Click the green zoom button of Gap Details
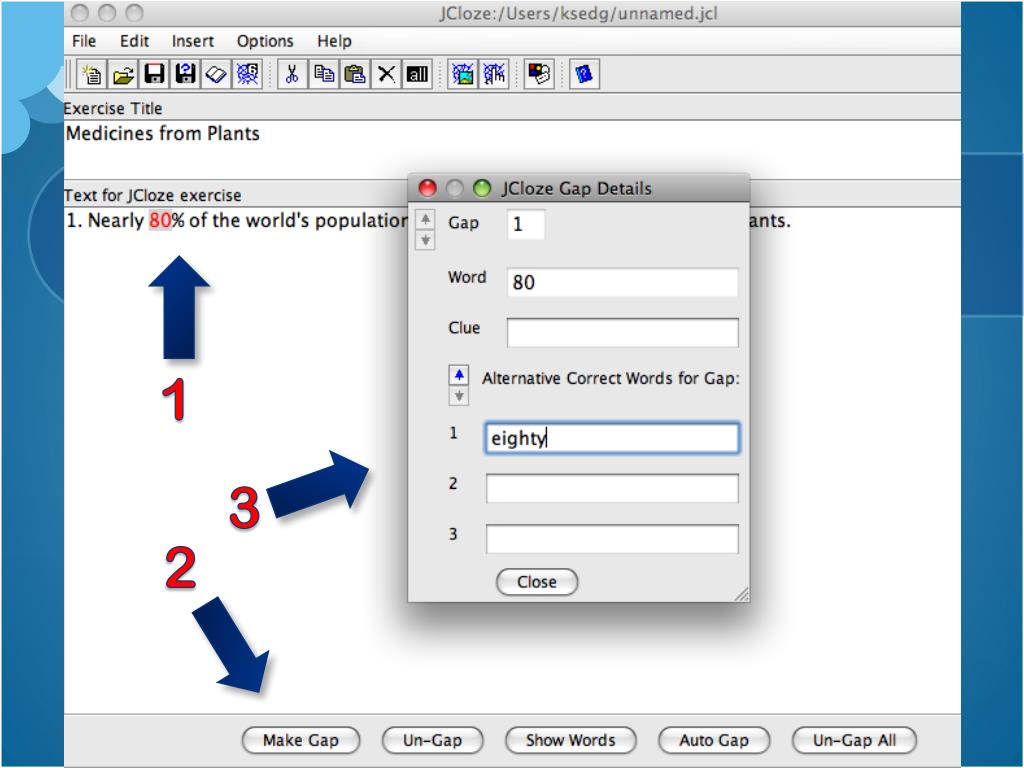Viewport: 1024px width, 768px height. (x=482, y=188)
